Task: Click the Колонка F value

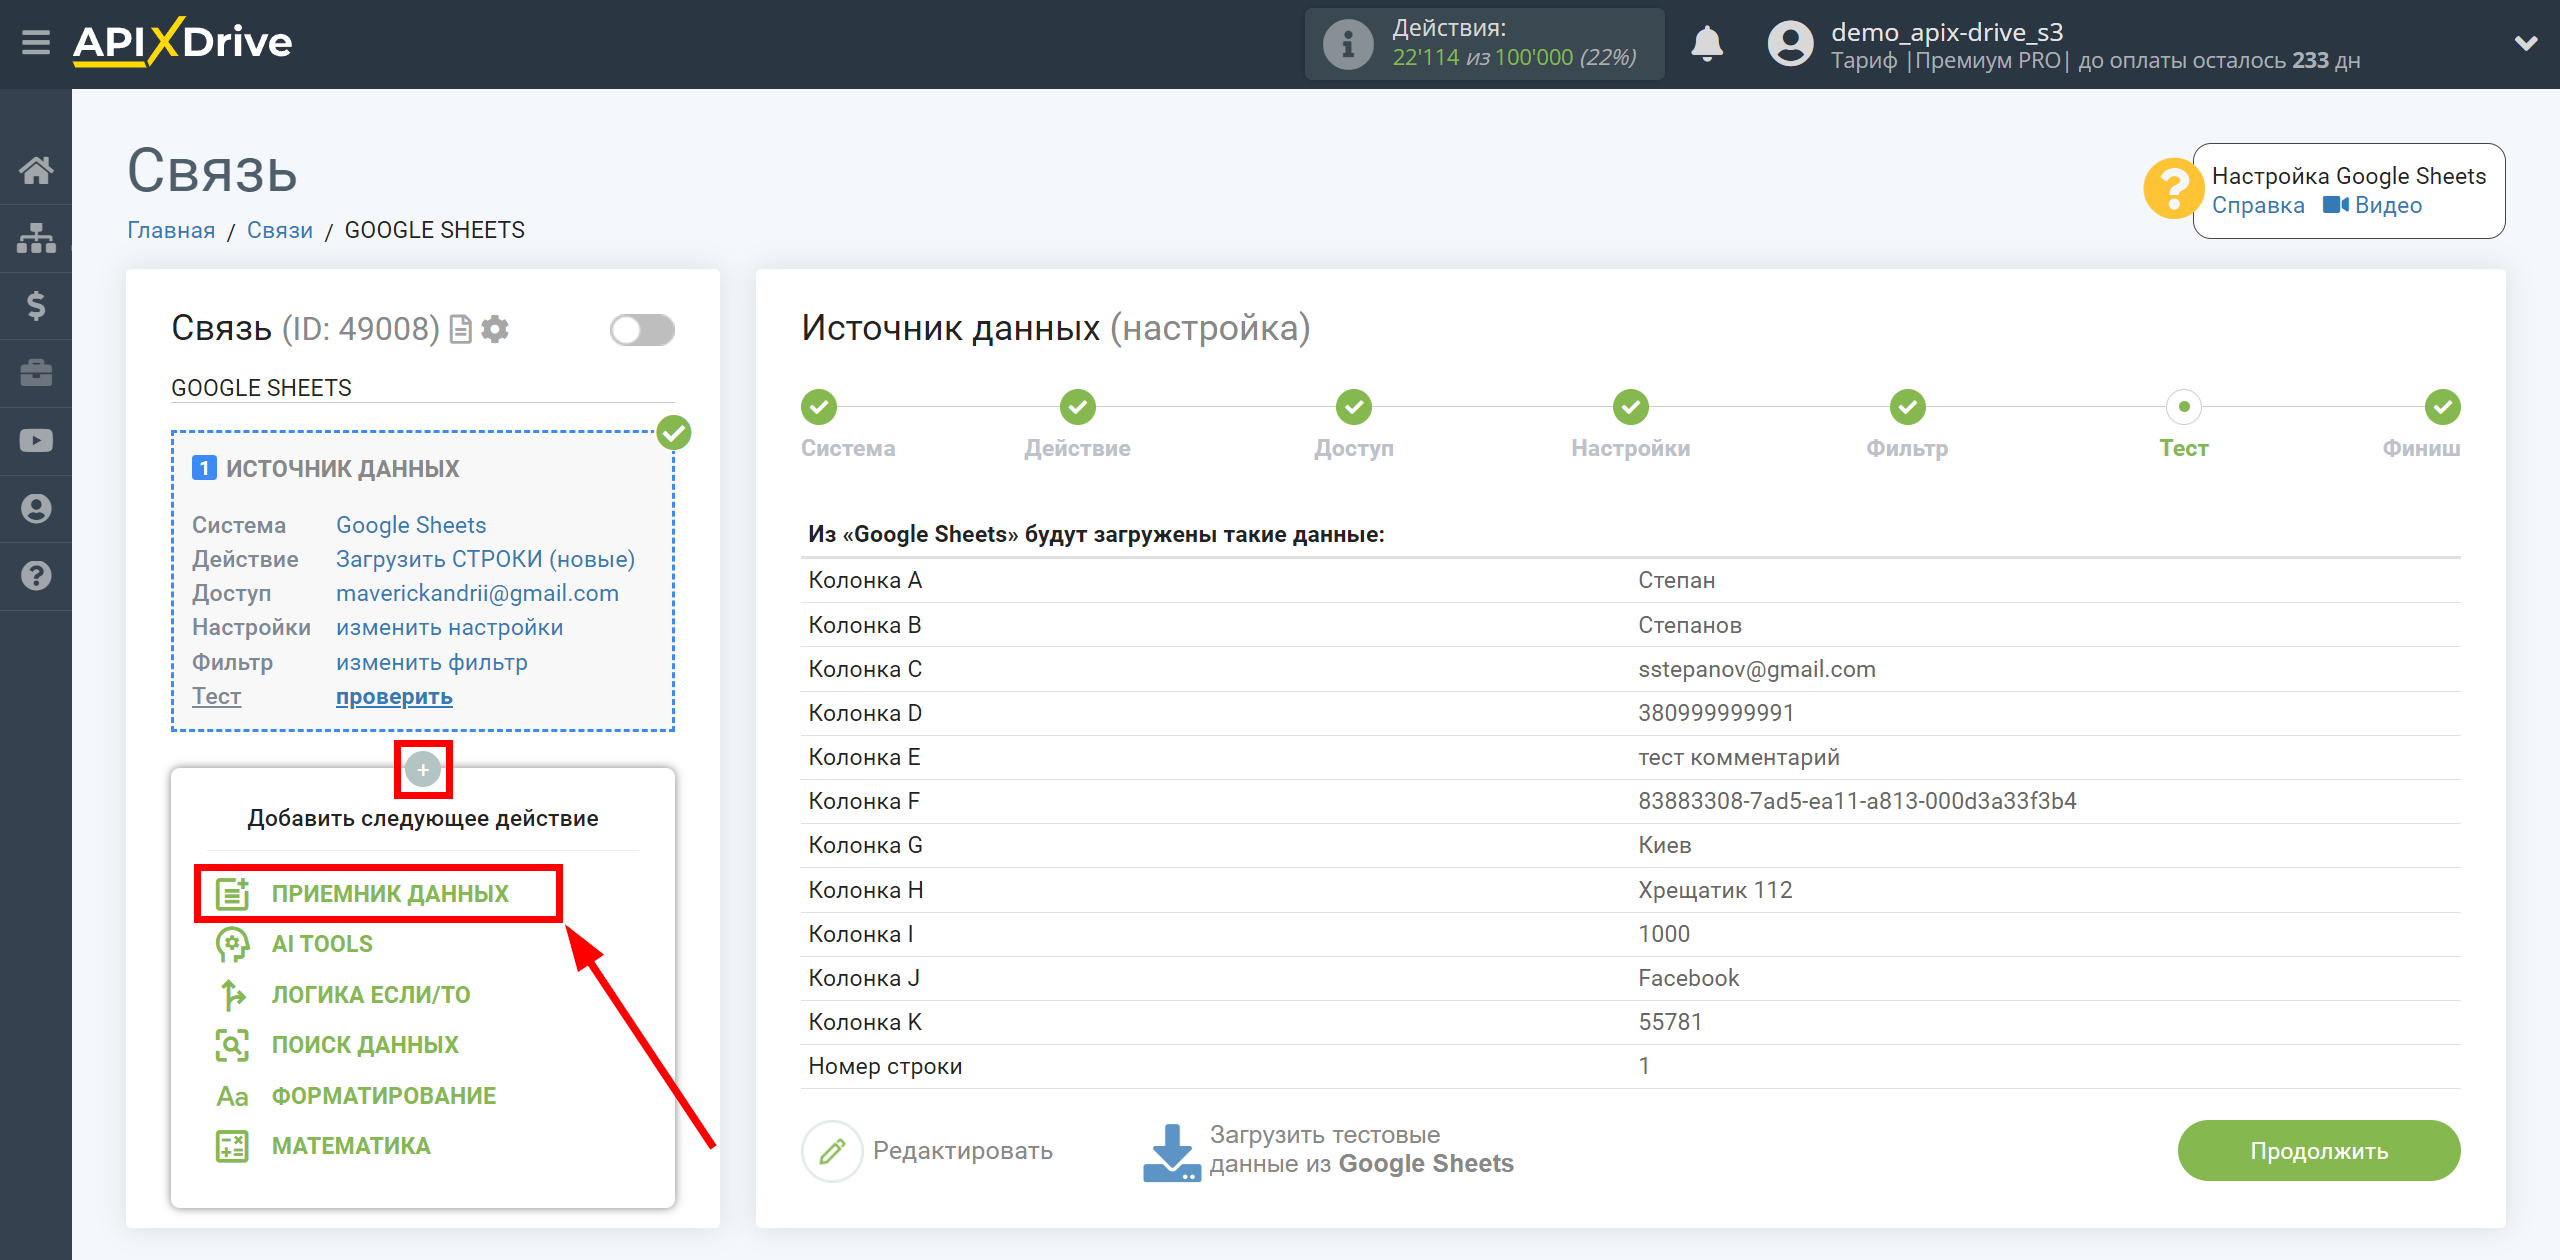Action: click(1857, 801)
